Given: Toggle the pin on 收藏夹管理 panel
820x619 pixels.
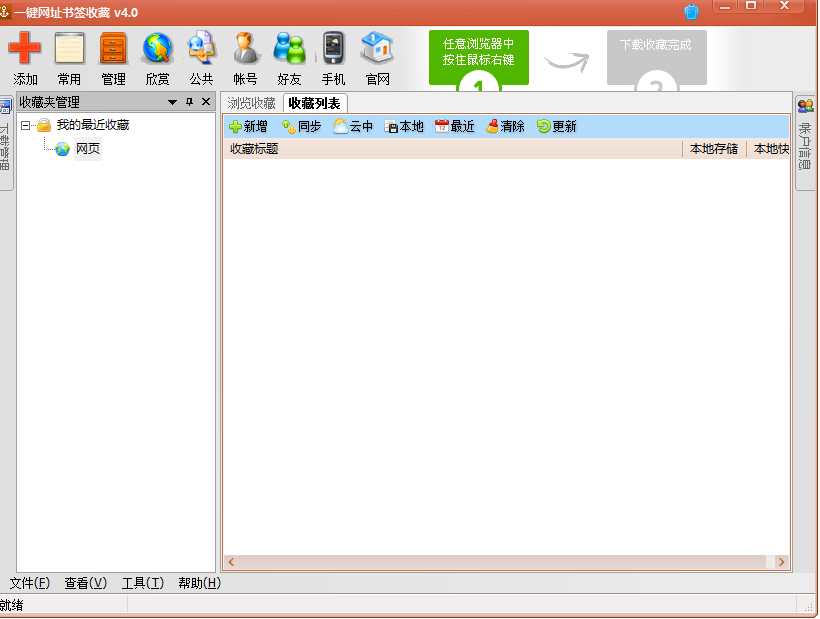Looking at the screenshot, I should click(189, 102).
